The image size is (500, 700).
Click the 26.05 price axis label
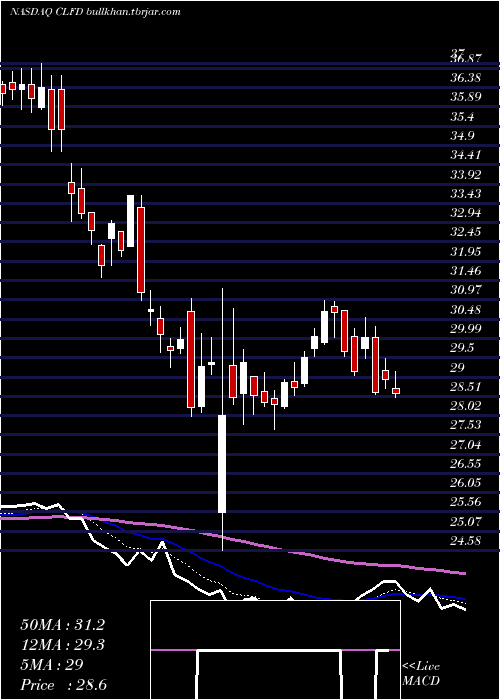(x=466, y=483)
